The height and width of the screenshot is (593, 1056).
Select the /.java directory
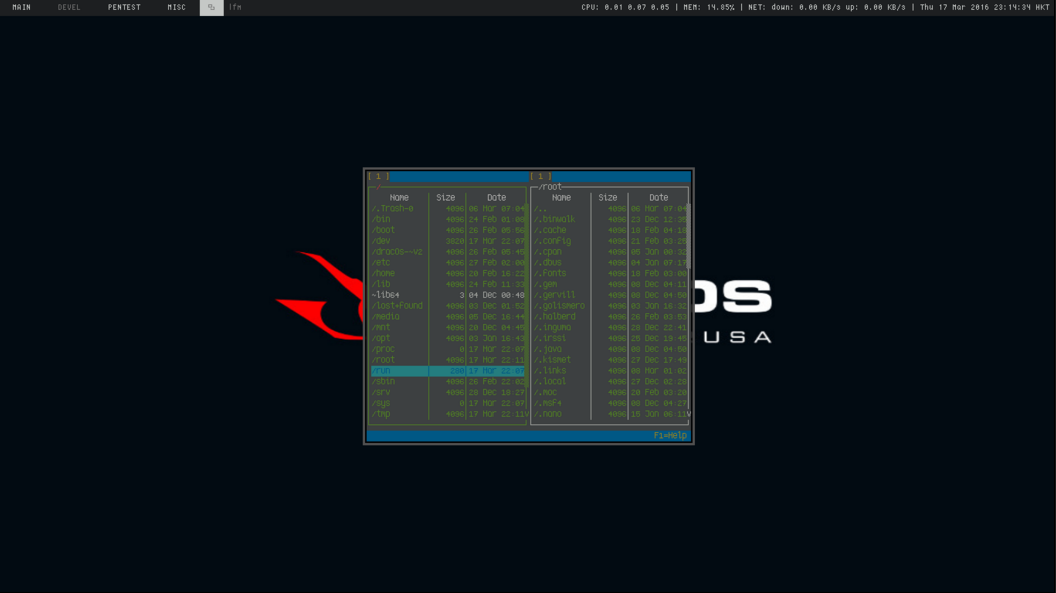tap(610, 349)
